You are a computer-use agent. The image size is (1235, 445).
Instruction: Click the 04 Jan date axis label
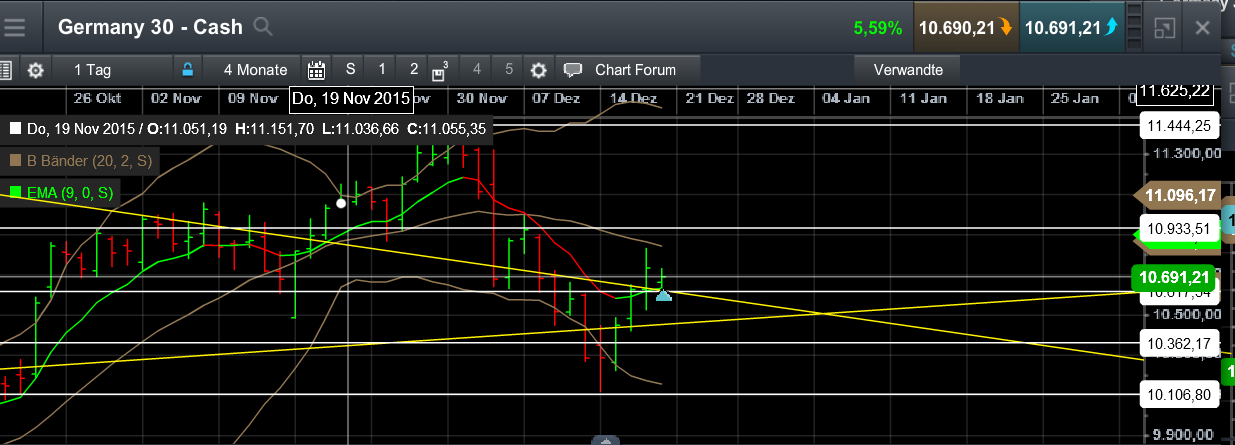tap(845, 98)
